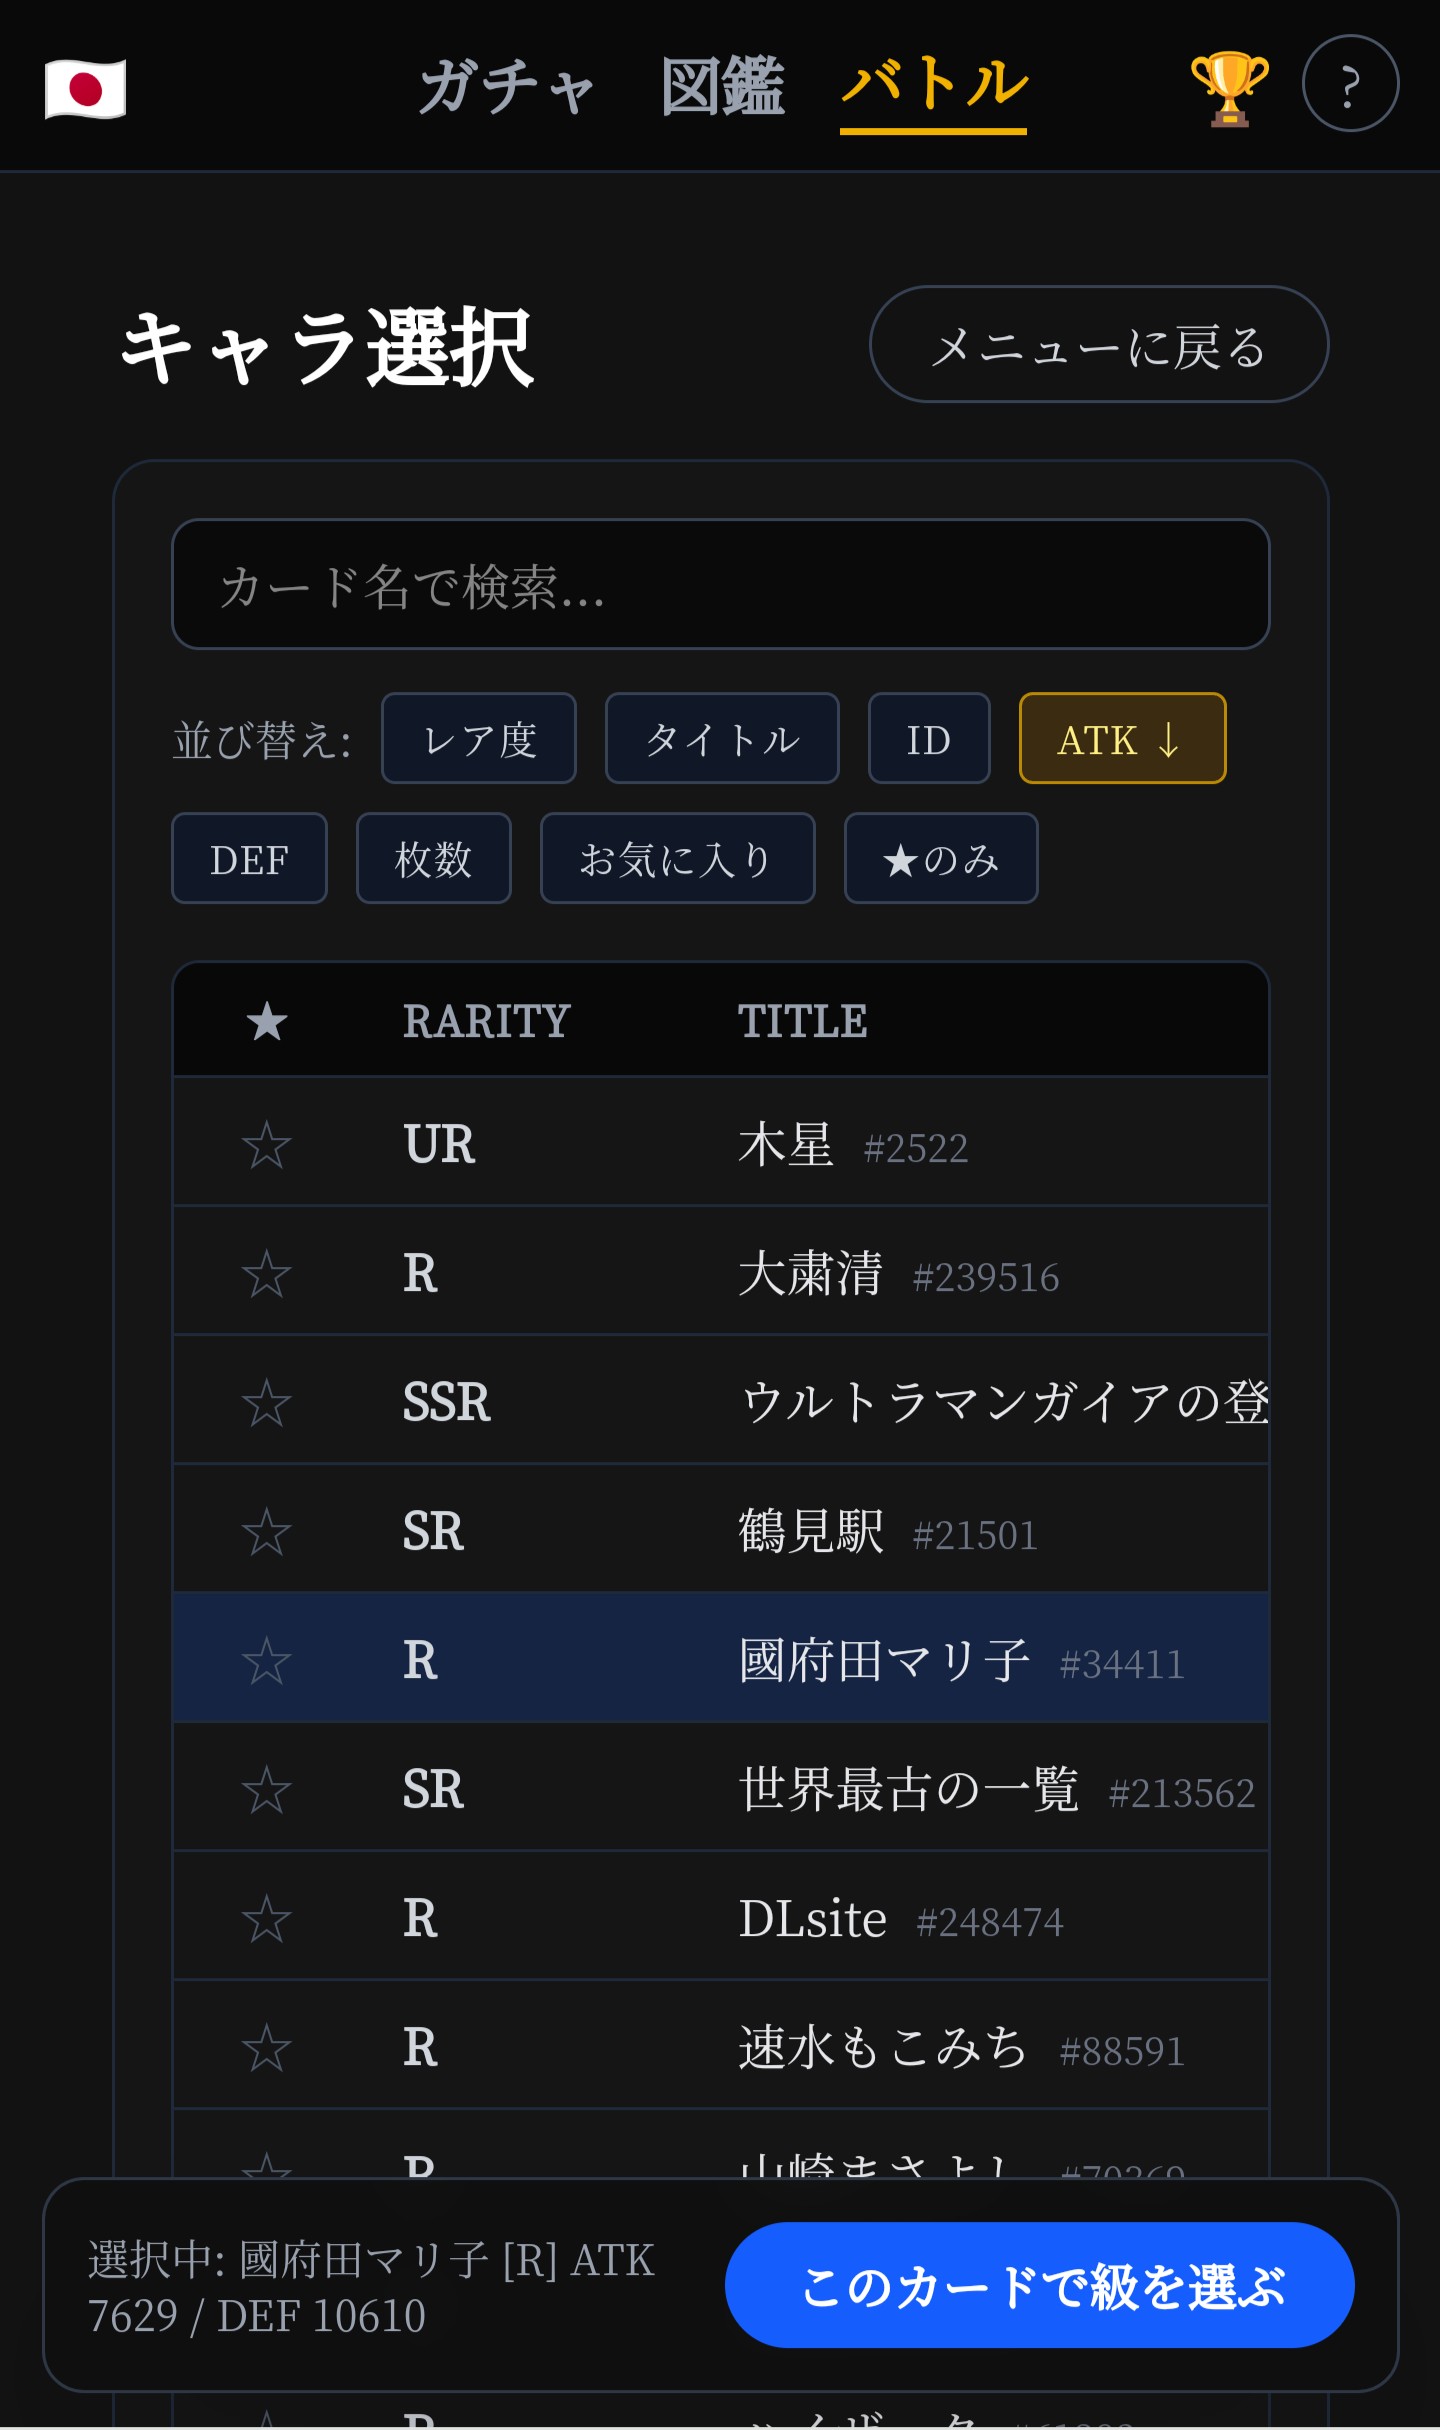This screenshot has height=2430, width=1440.
Task: Toggle favorite star on 國府田マリ子 row
Action: (x=267, y=1661)
